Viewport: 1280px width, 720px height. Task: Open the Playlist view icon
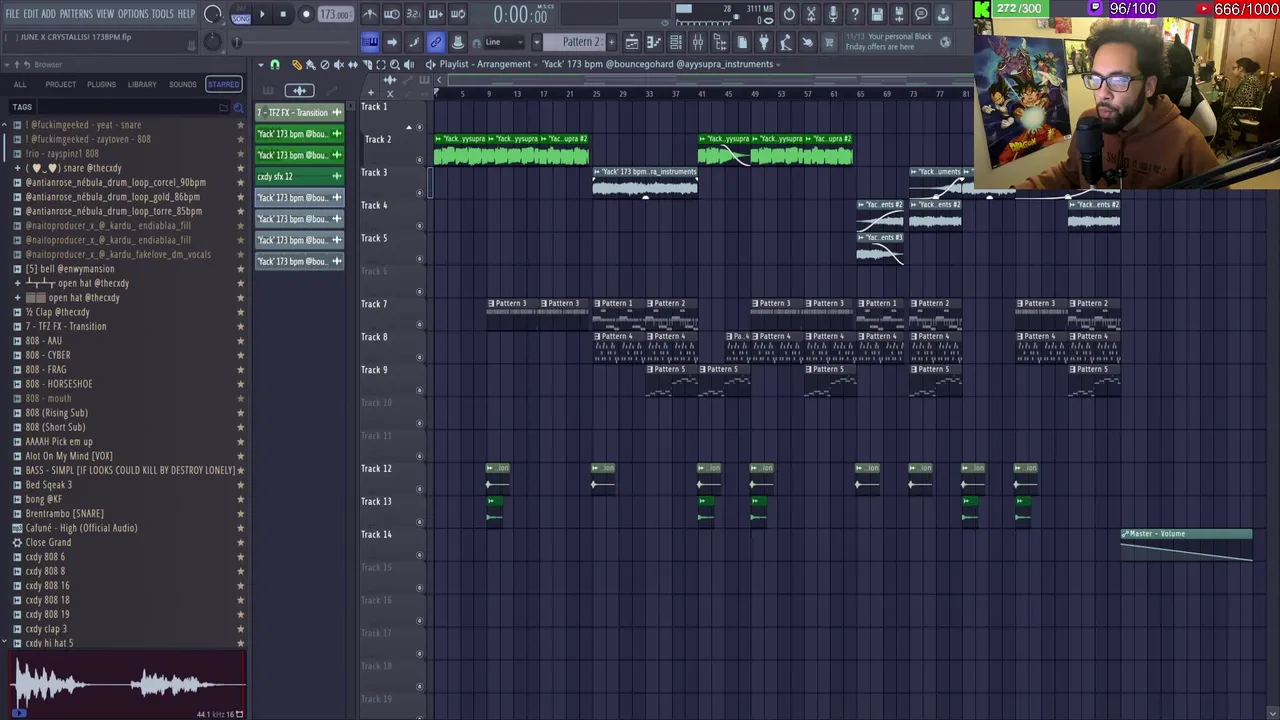(632, 42)
